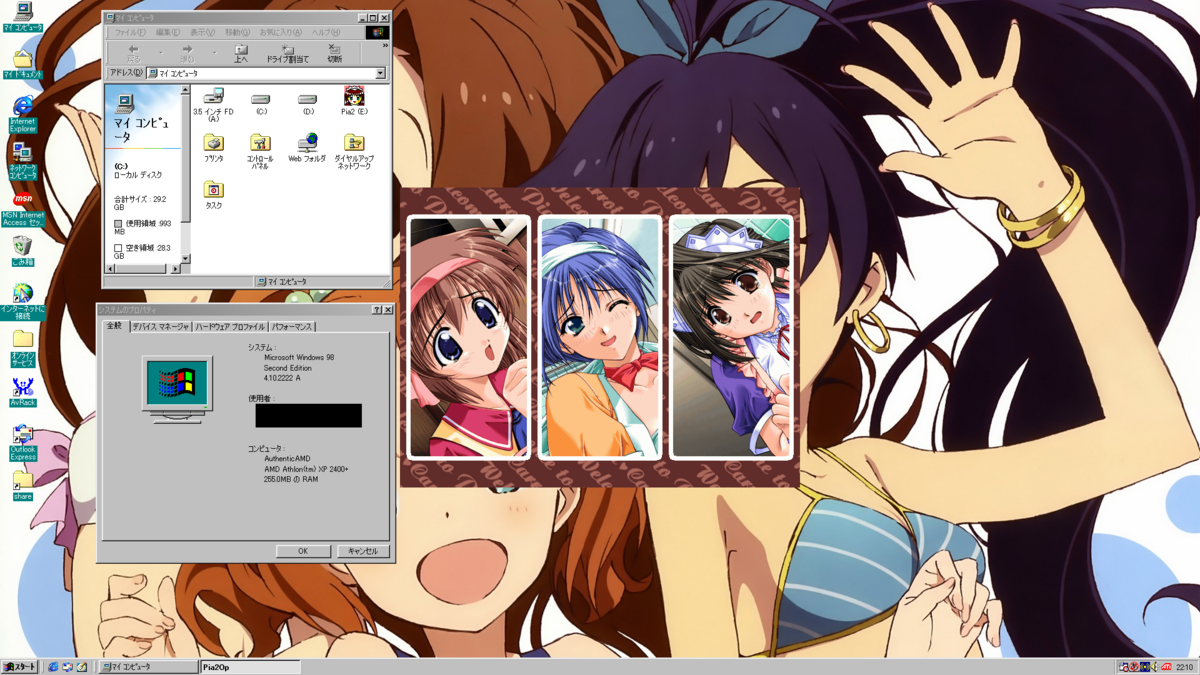Open the スタート menu
This screenshot has width=1200, height=675.
(x=19, y=667)
